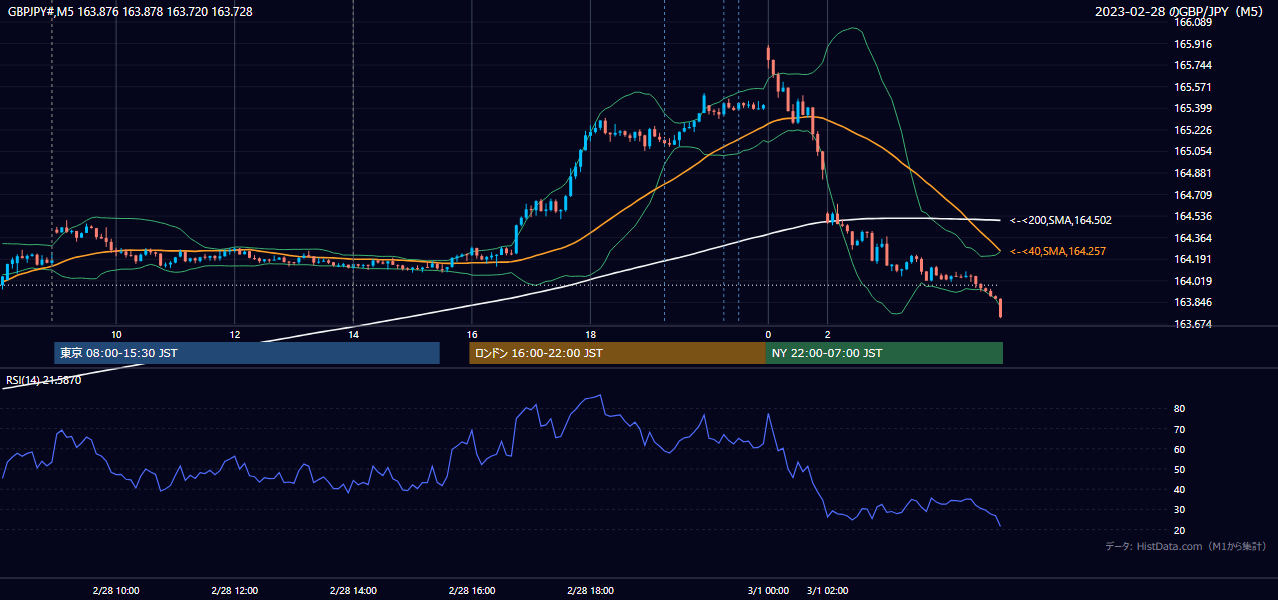Click the RSI scale value 60
This screenshot has height=600, width=1278.
tap(1180, 449)
